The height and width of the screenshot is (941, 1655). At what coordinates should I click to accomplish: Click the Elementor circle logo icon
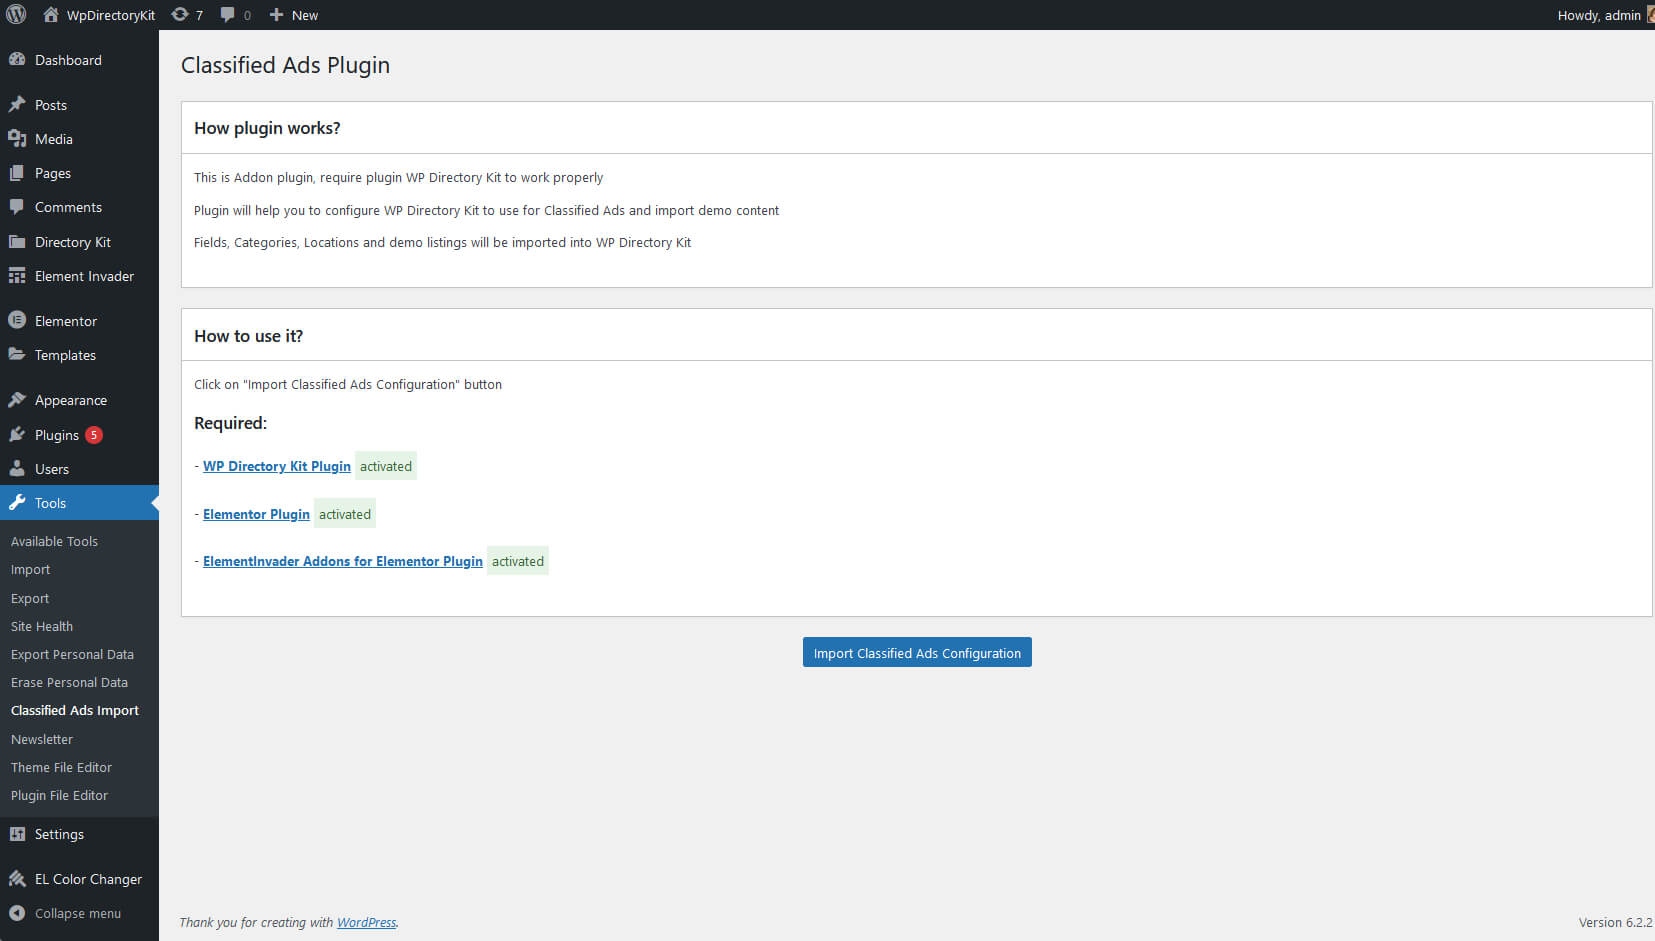[17, 321]
